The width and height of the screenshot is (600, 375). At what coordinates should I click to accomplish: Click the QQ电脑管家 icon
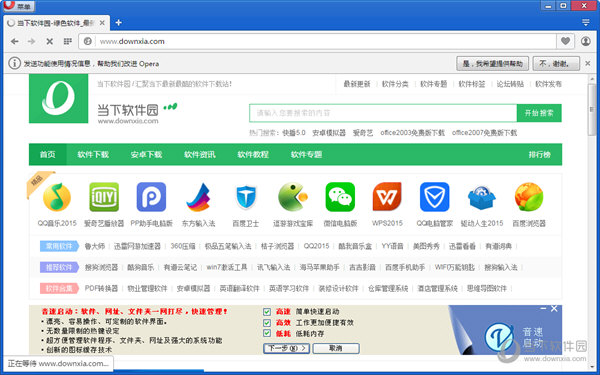435,197
